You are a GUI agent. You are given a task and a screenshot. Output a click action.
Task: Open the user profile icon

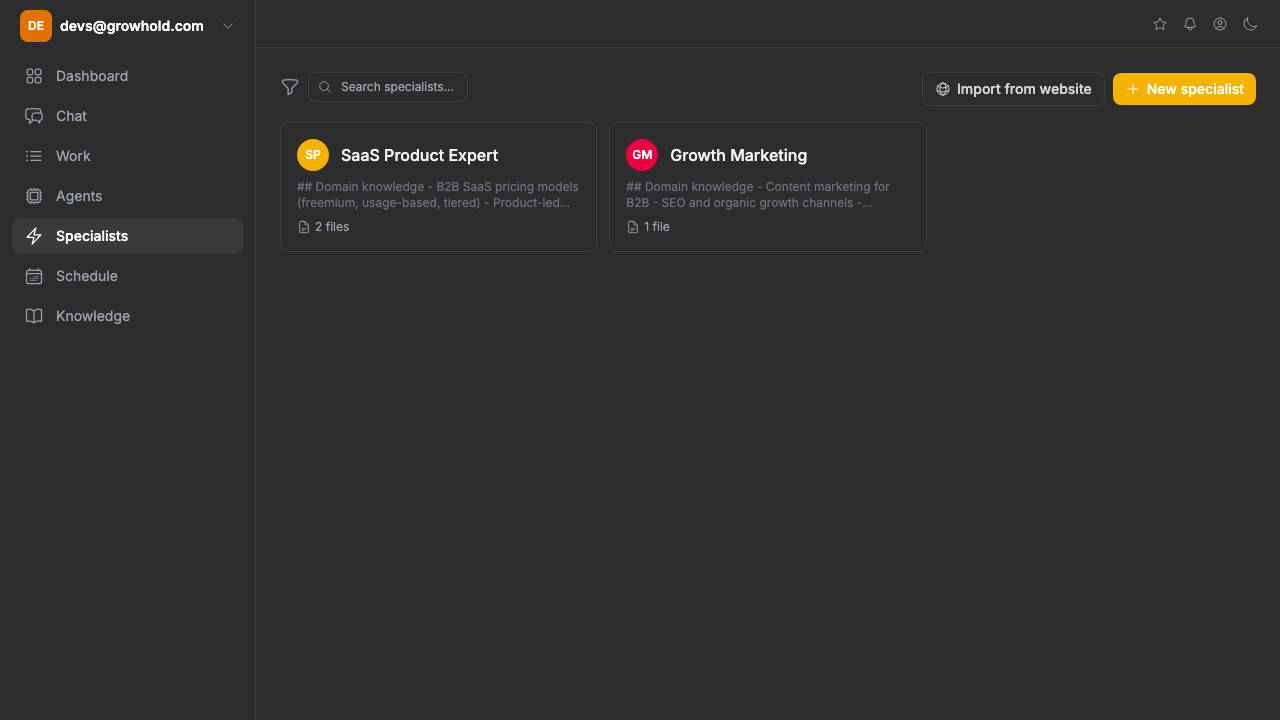[1220, 24]
